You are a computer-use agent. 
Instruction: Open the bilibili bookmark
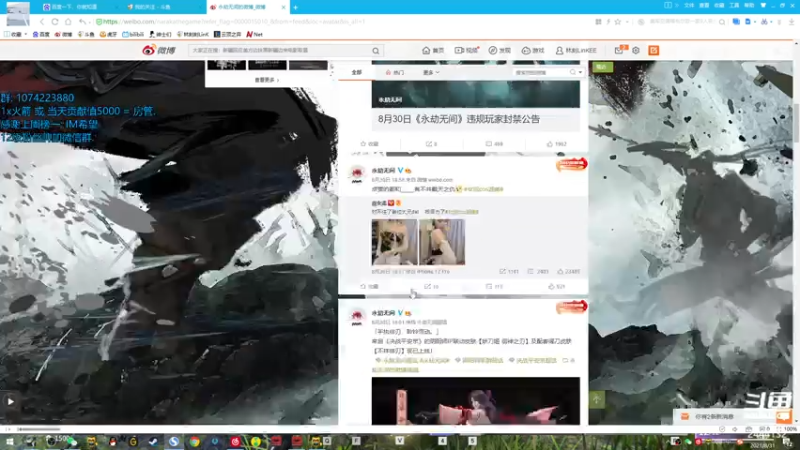(x=133, y=34)
